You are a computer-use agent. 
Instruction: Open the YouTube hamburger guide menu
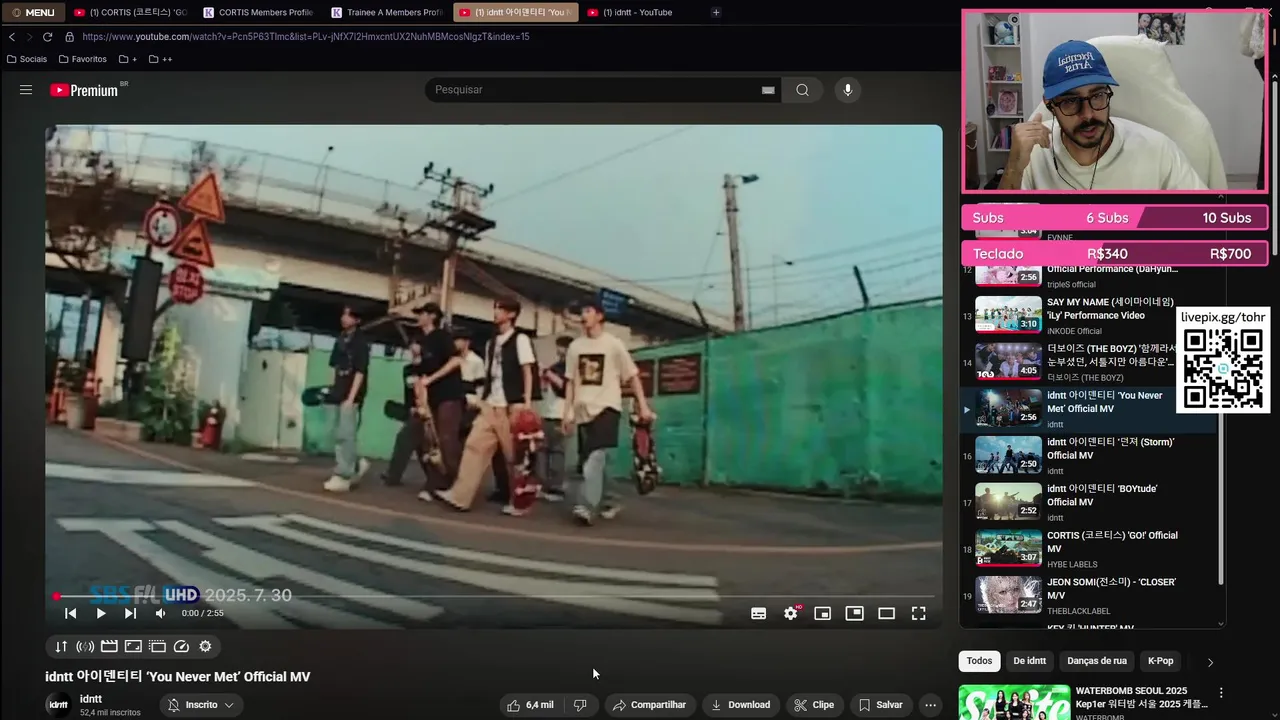coord(26,90)
